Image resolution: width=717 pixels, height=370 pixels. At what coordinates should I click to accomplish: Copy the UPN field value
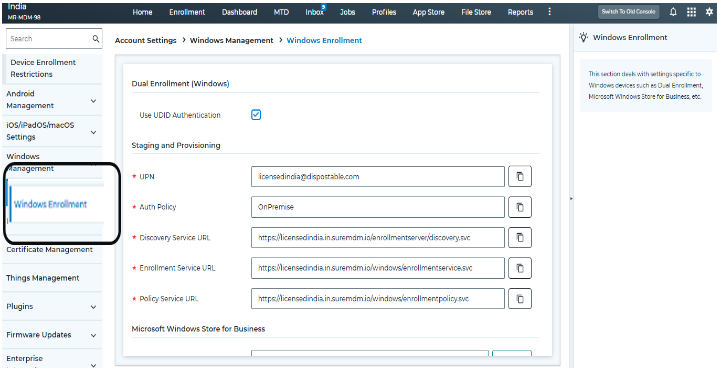click(x=519, y=177)
